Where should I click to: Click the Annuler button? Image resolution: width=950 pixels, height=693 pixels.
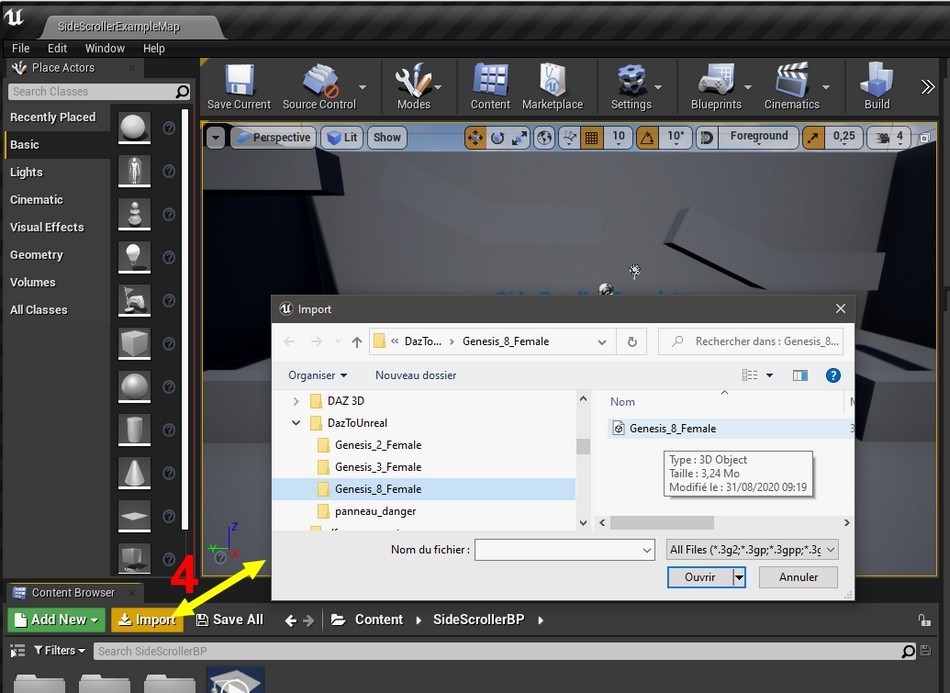click(x=798, y=577)
